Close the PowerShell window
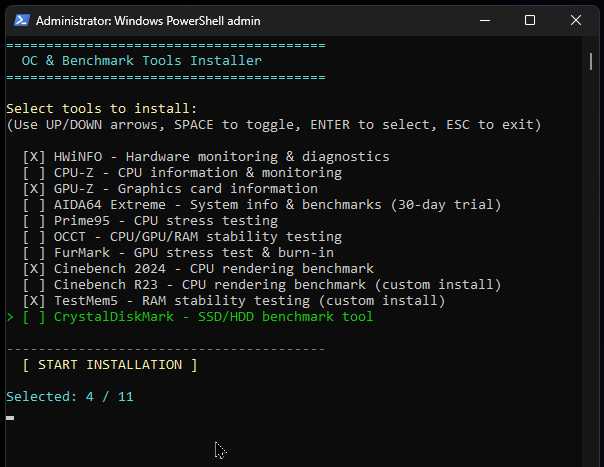The width and height of the screenshot is (604, 467). (575, 20)
